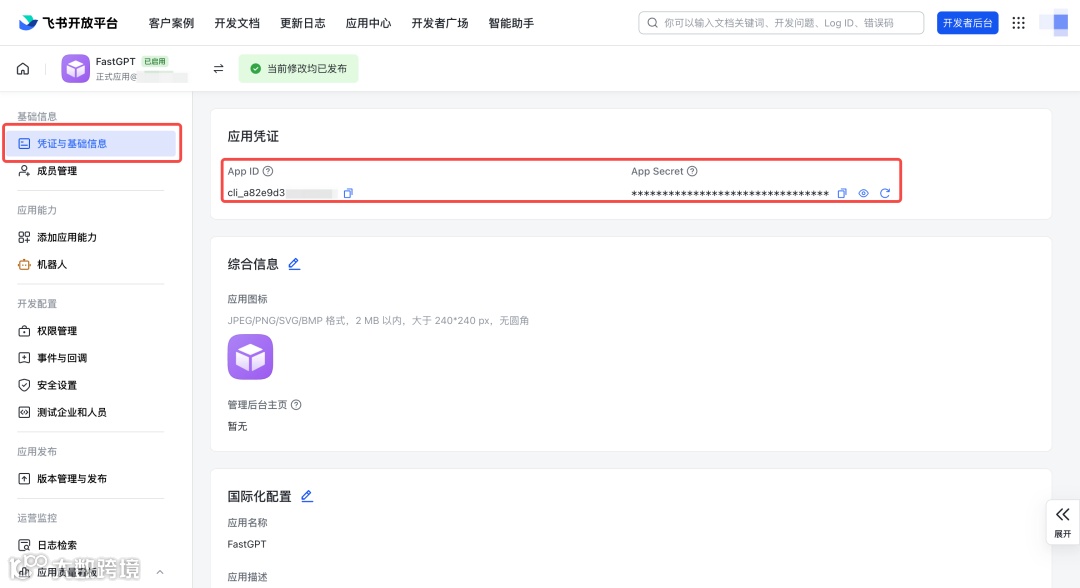
Task: Click the App Secret help question icon
Action: tap(692, 171)
